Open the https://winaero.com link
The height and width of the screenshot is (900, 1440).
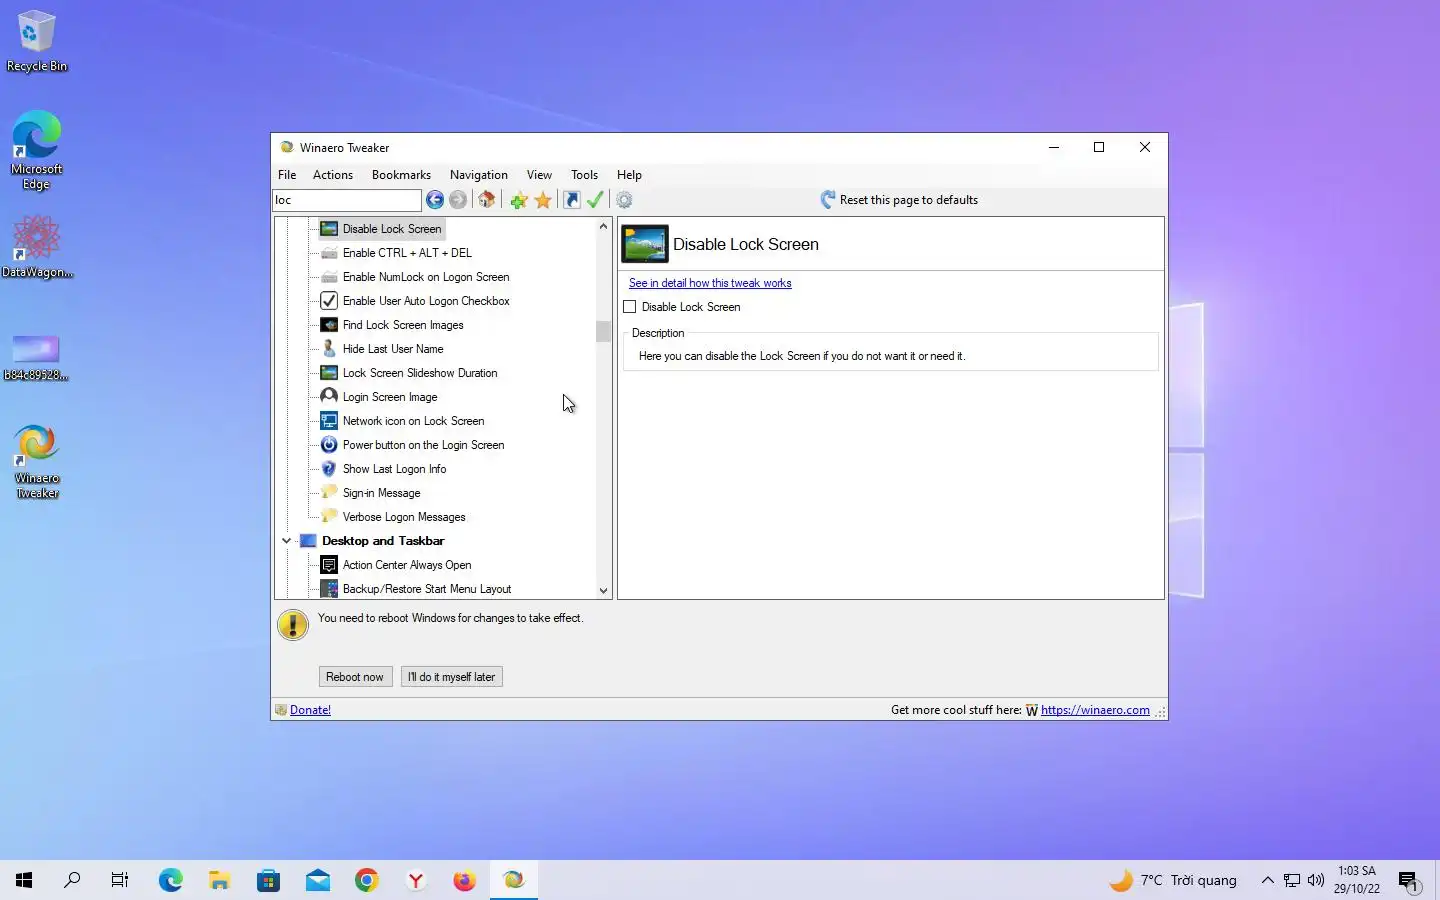pos(1095,710)
